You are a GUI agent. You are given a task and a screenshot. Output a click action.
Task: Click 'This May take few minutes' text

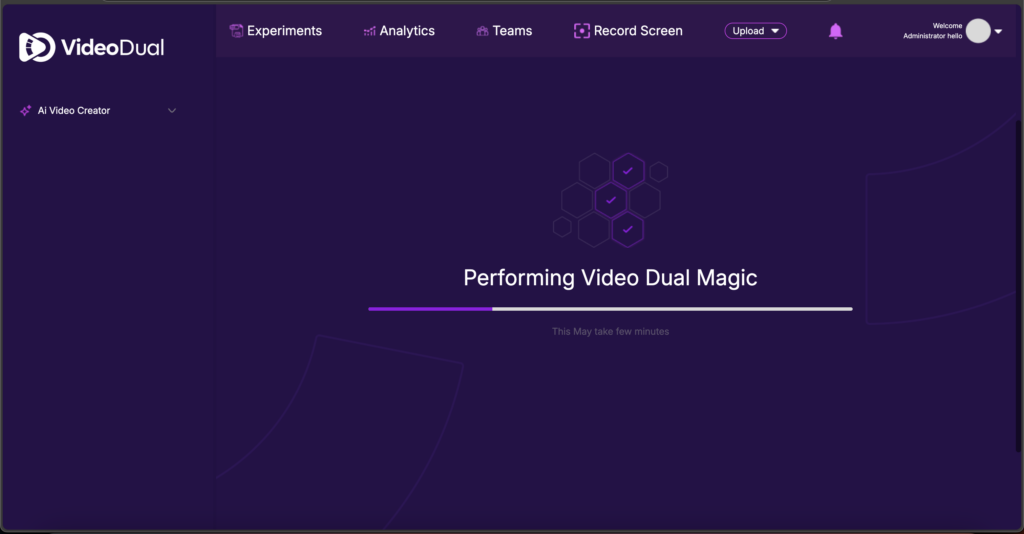click(x=610, y=332)
